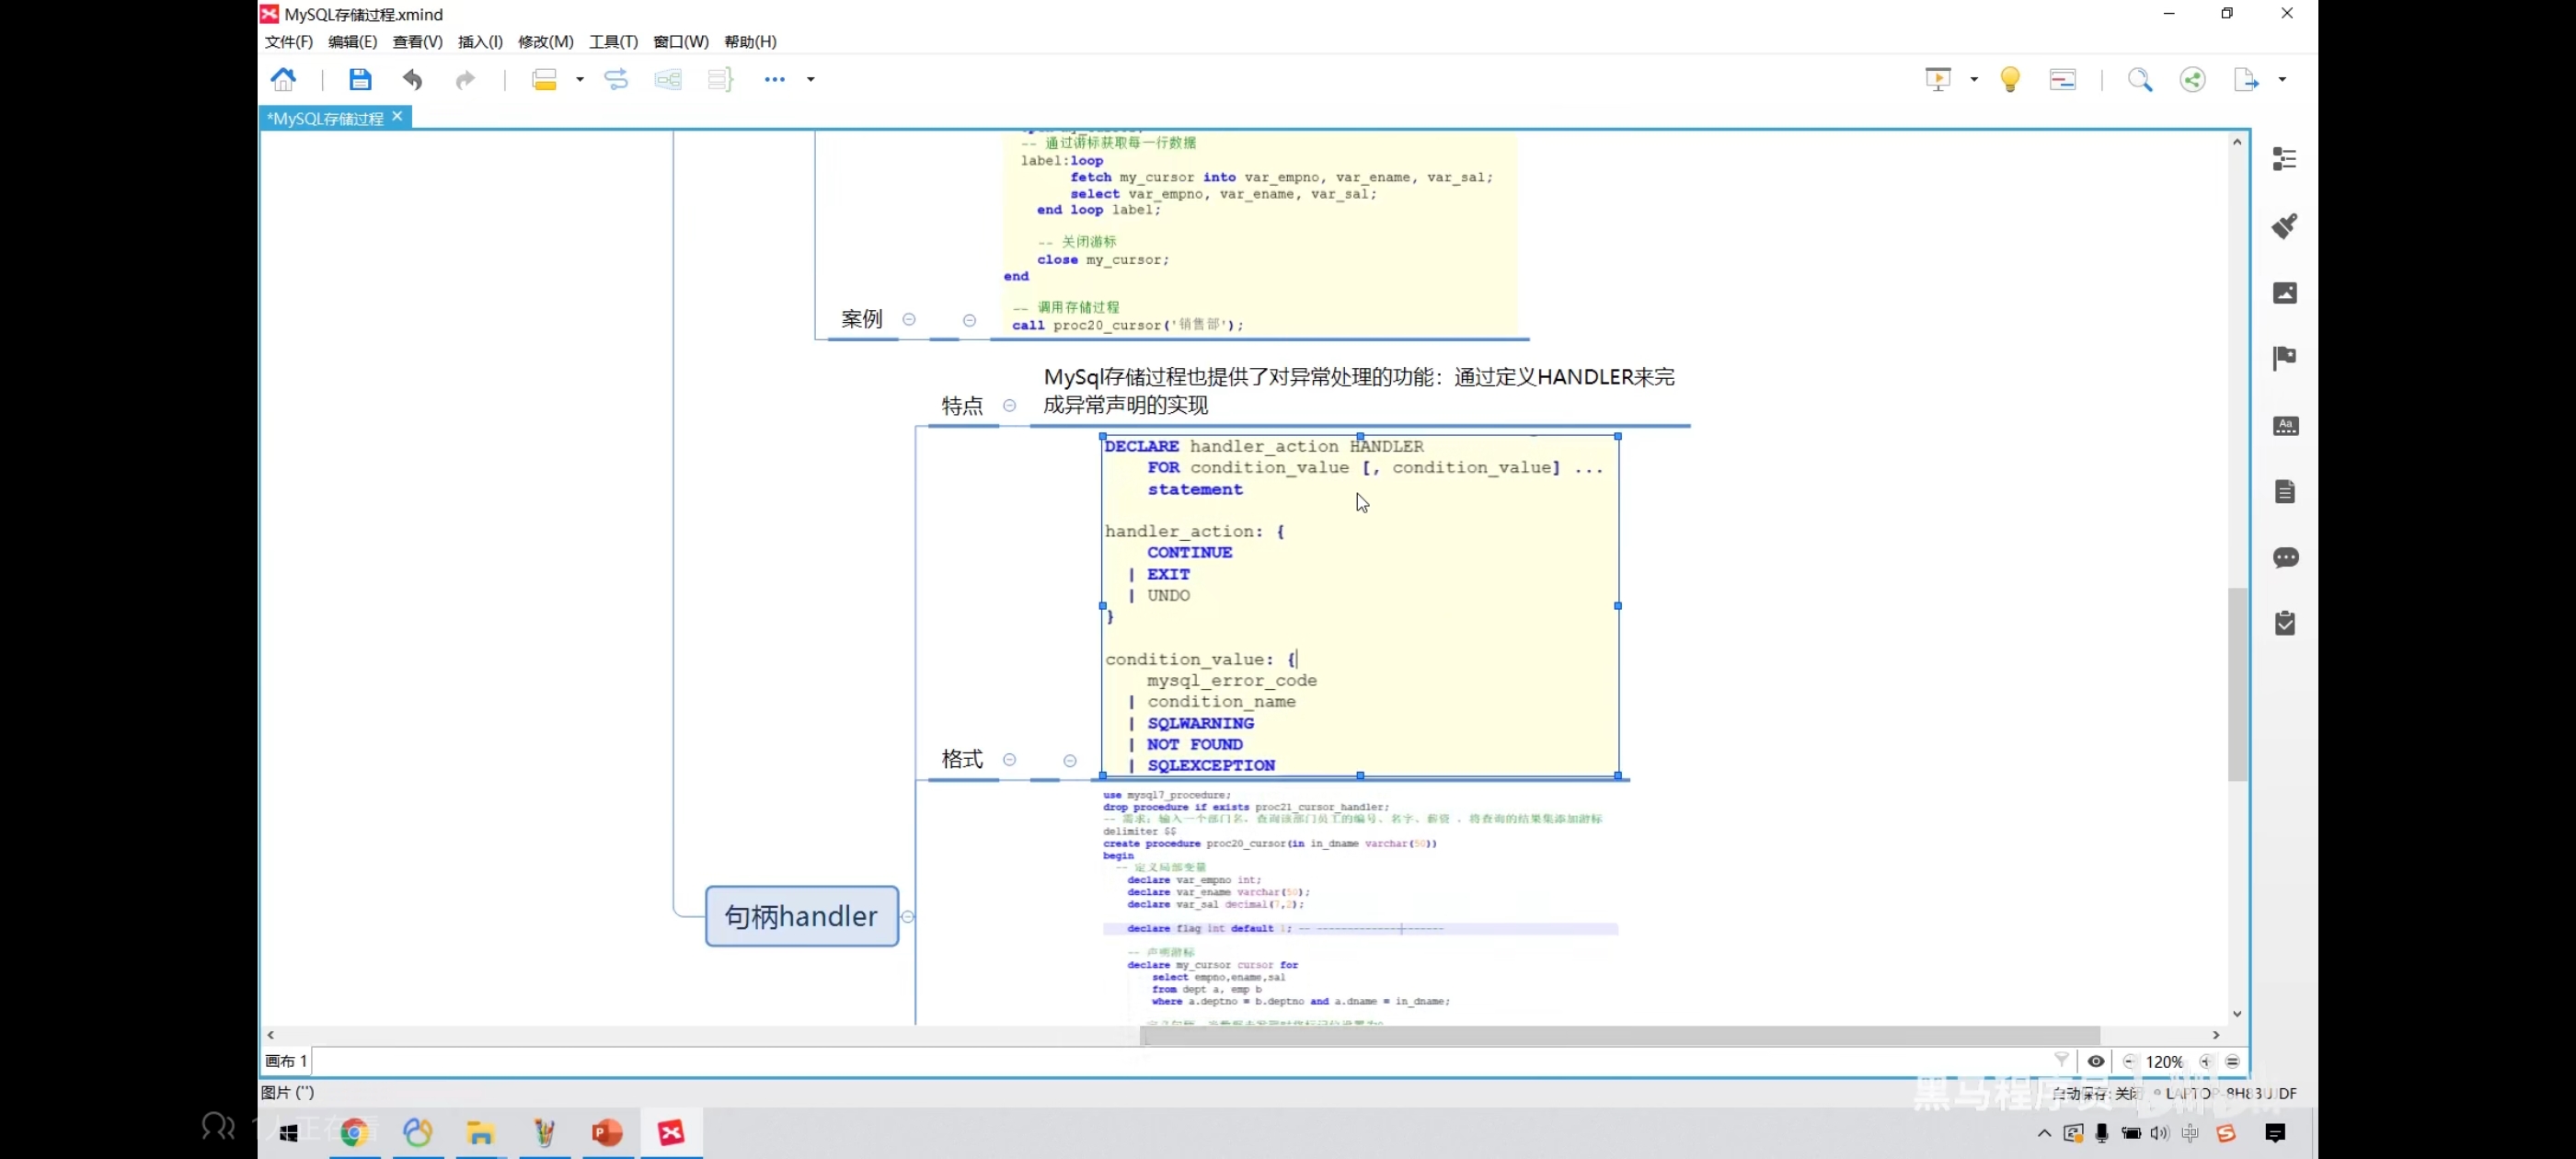Click the Home icon in toolbar
2576x1159 pixels.
pyautogui.click(x=284, y=79)
